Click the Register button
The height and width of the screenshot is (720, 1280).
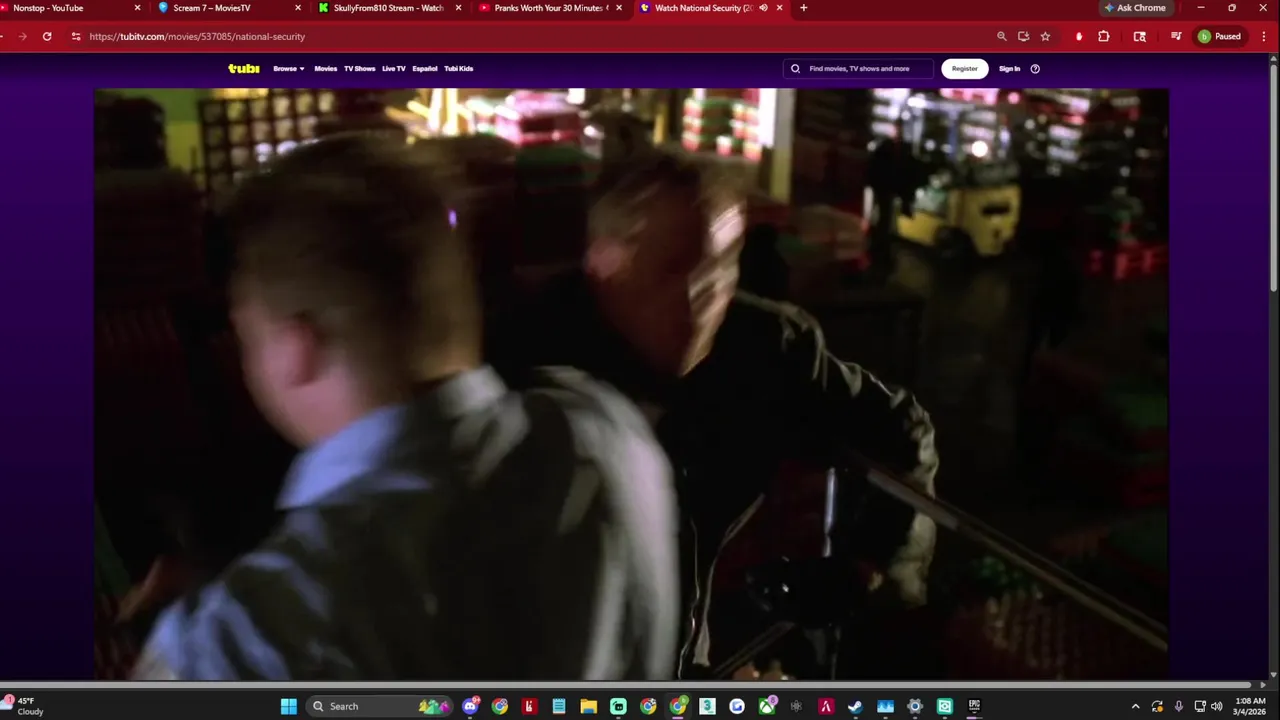pyautogui.click(x=965, y=69)
